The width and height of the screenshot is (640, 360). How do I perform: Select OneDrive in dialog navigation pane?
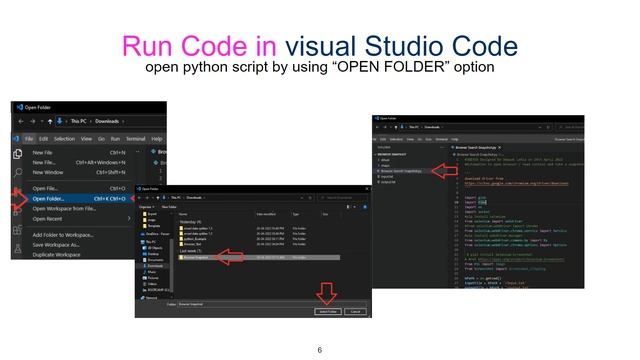(x=157, y=234)
